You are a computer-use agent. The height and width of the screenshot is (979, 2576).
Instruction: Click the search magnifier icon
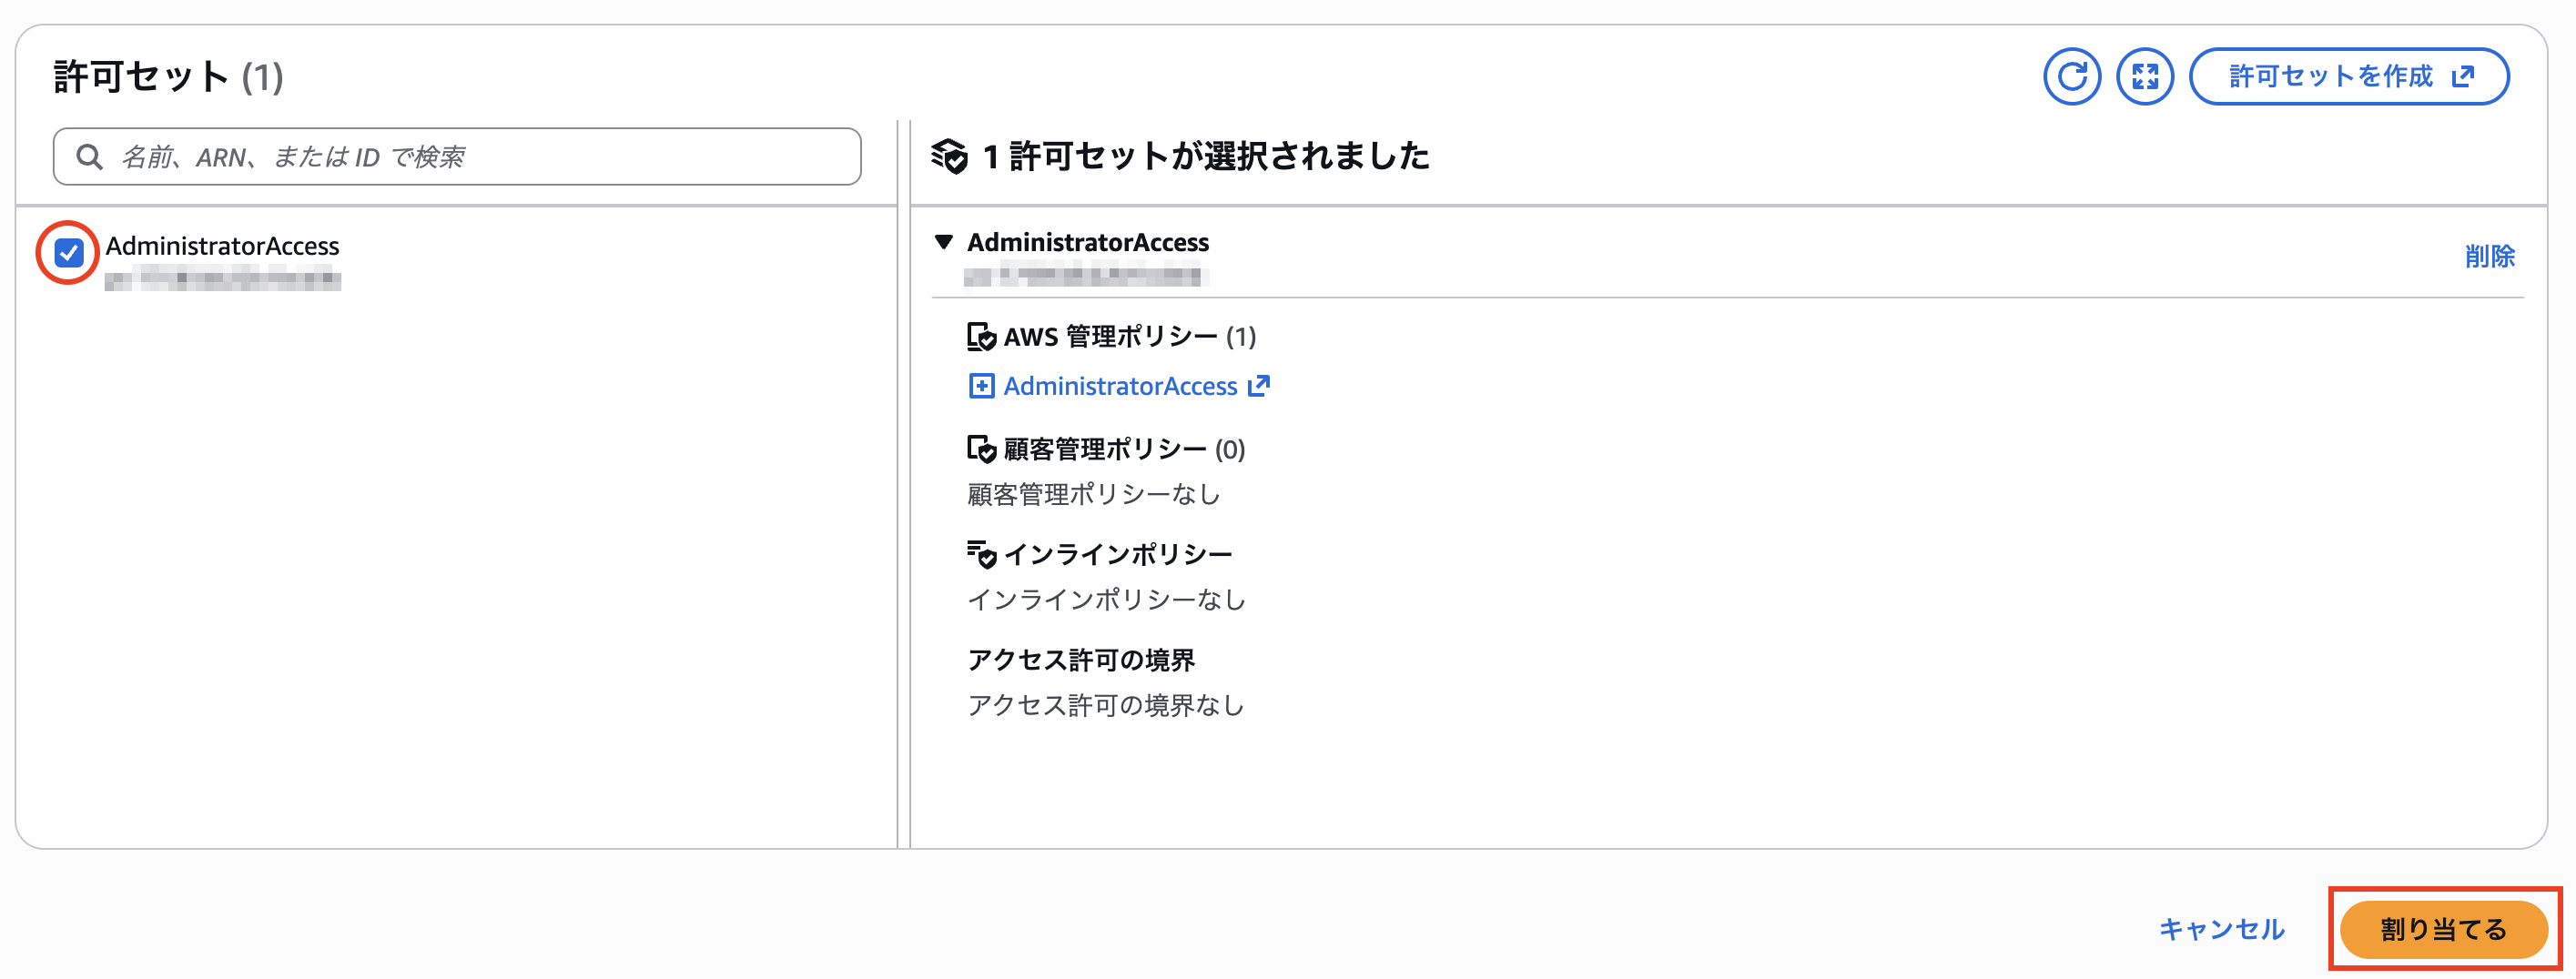pyautogui.click(x=90, y=156)
